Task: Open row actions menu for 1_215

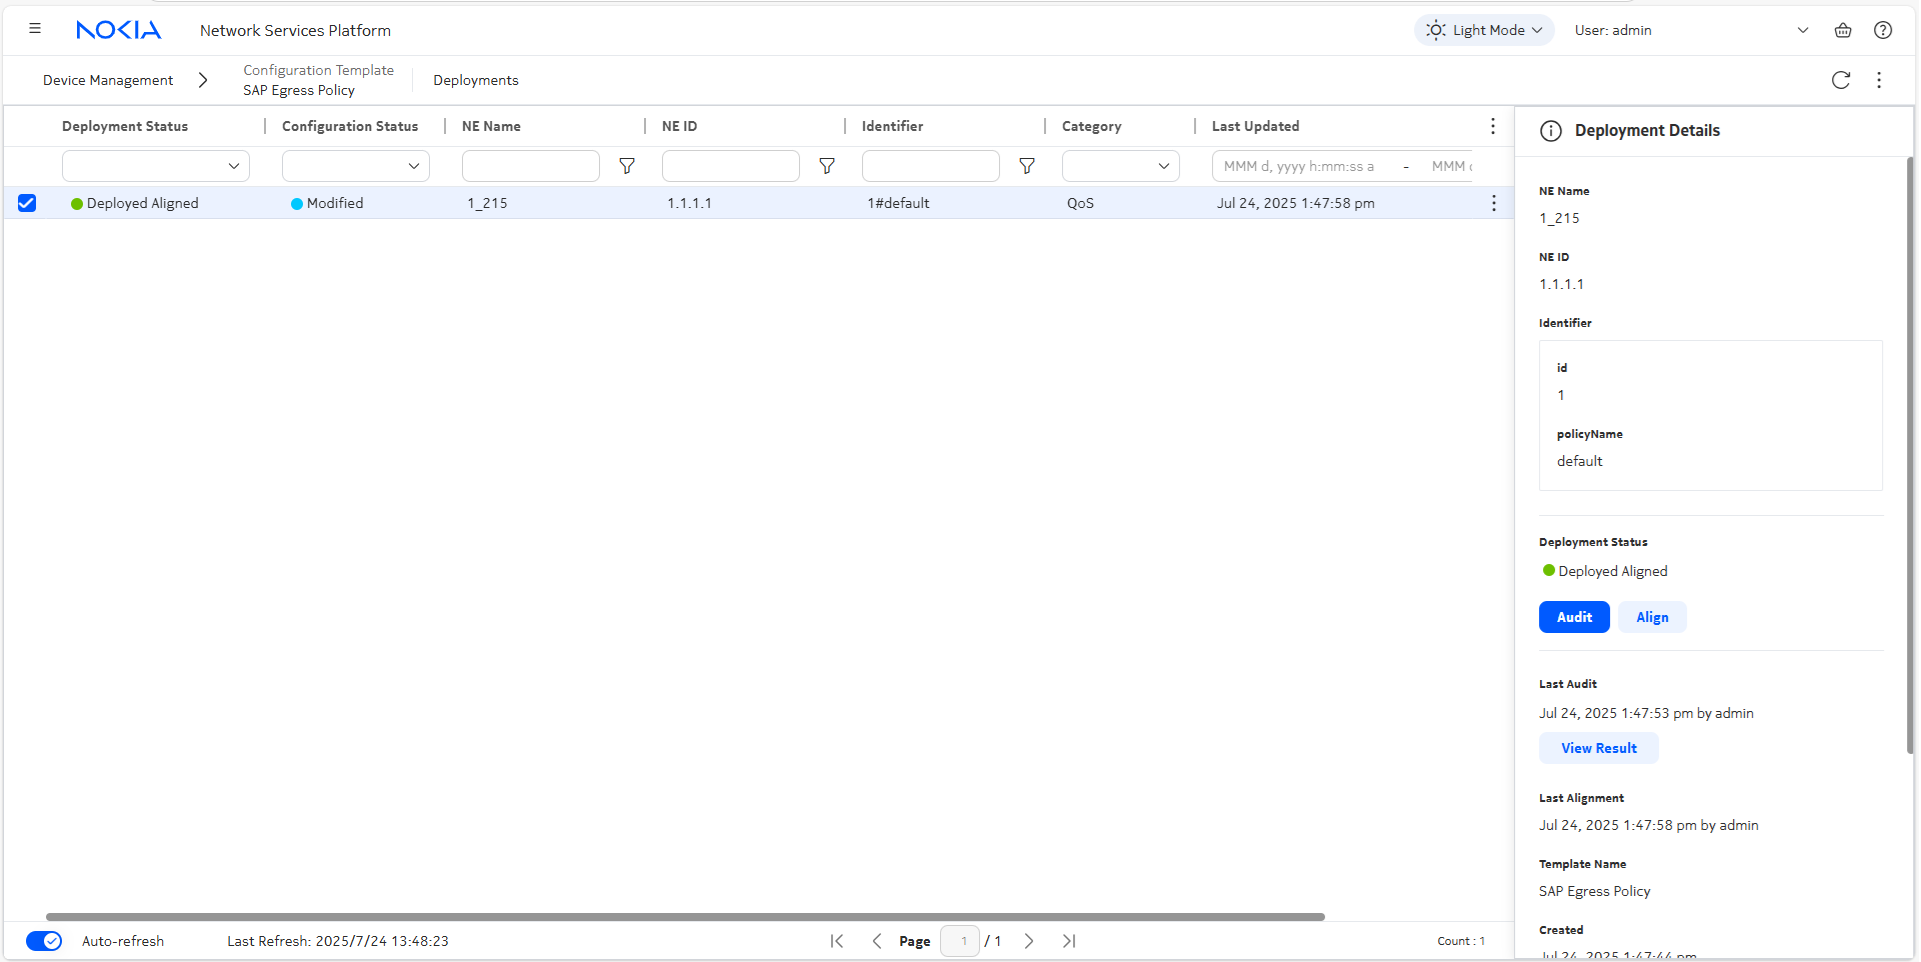Action: 1493,203
